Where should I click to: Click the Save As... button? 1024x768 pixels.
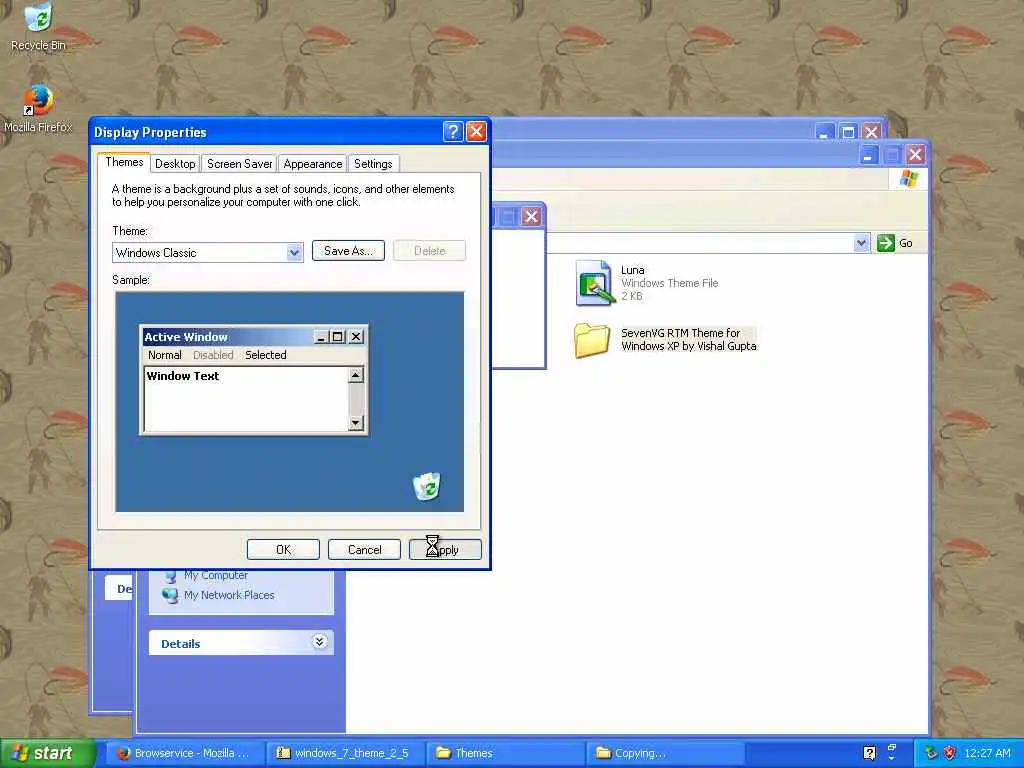coord(348,251)
